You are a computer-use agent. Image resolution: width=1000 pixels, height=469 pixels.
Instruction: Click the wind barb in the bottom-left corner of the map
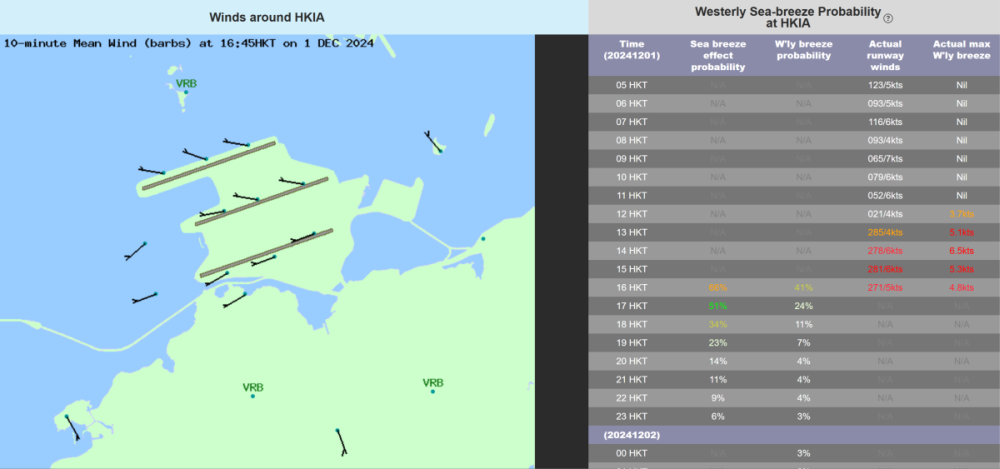(71, 428)
